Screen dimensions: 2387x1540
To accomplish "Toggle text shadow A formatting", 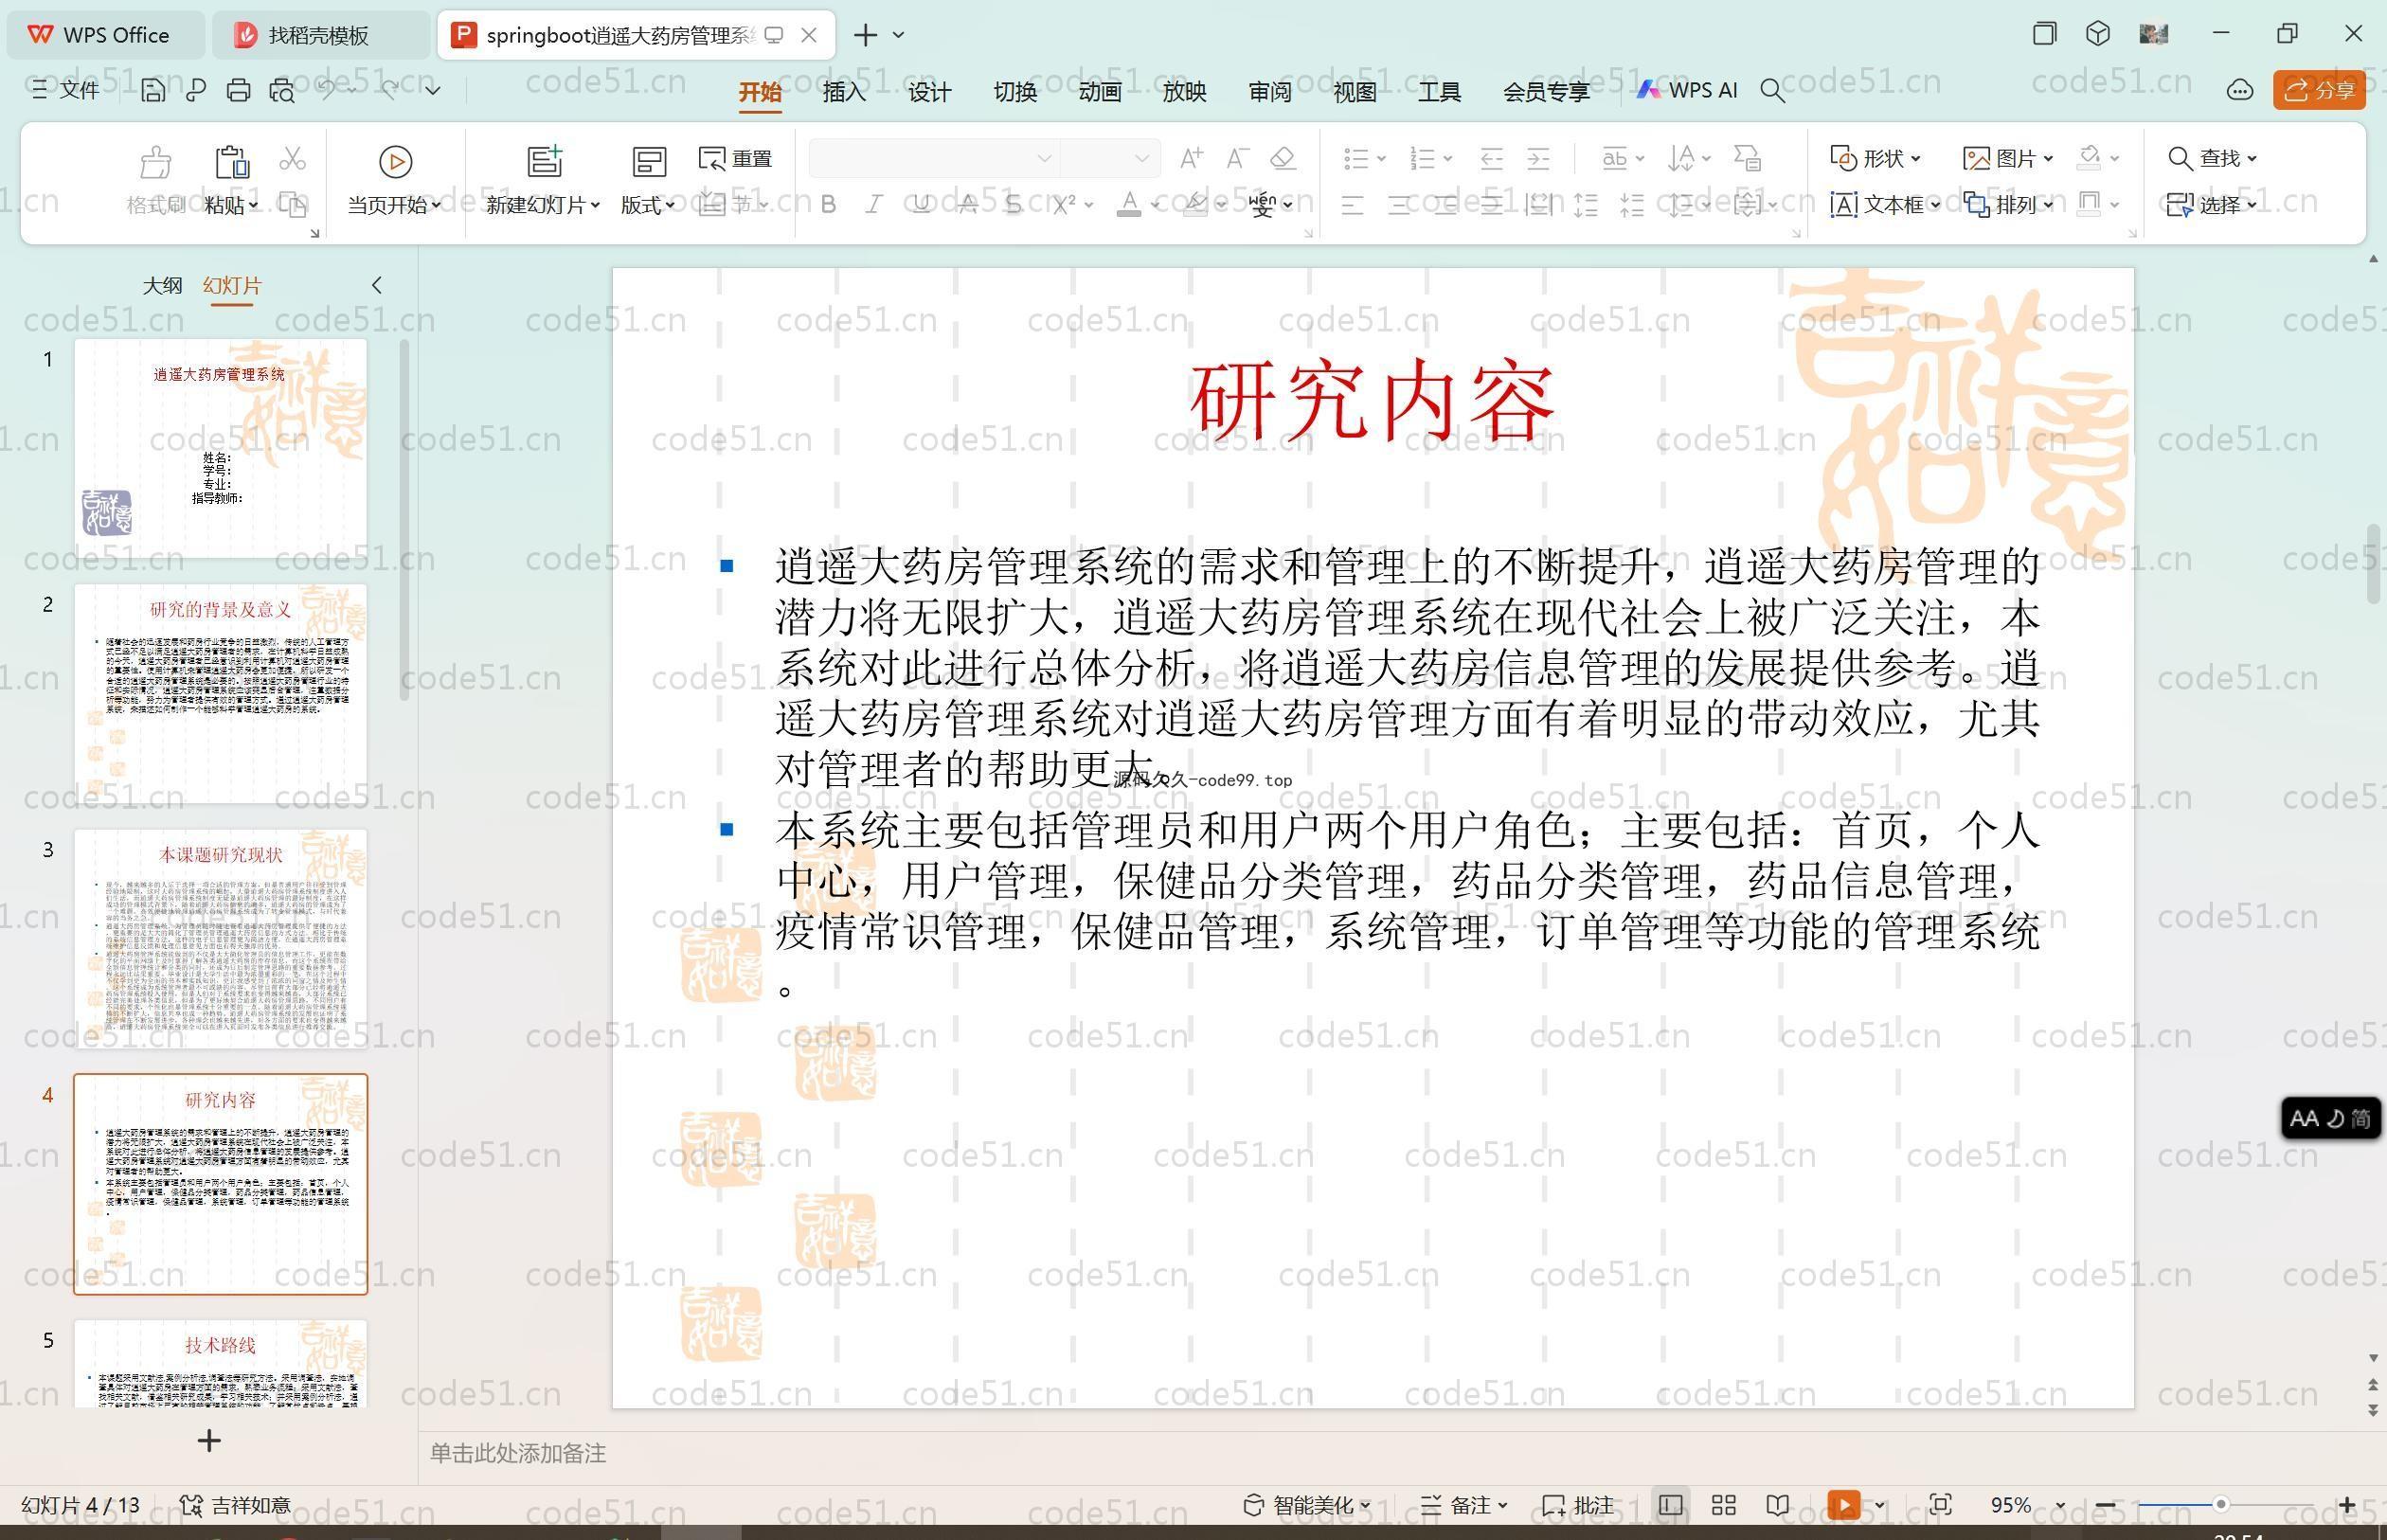I will (x=967, y=205).
